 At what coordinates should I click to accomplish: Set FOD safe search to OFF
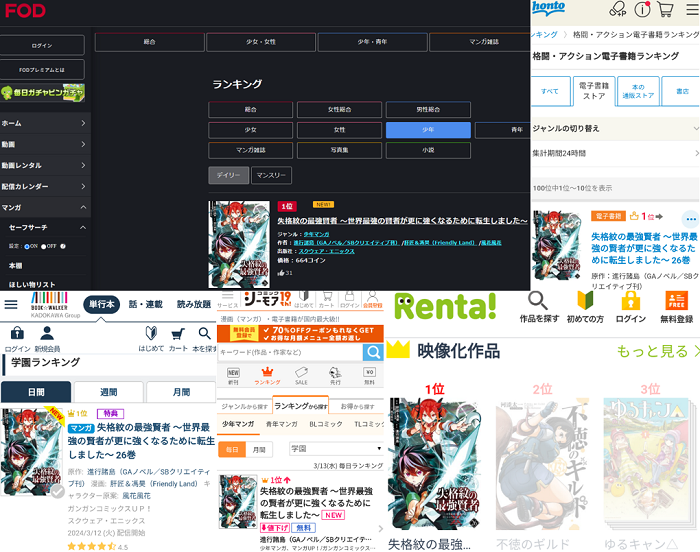[43, 247]
